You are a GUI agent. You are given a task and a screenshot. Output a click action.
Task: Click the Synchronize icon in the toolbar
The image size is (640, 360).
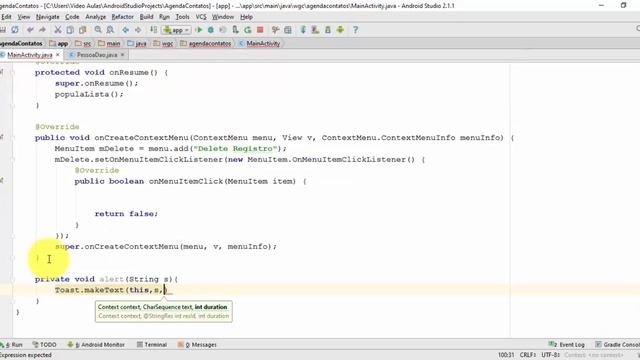tap(15, 30)
